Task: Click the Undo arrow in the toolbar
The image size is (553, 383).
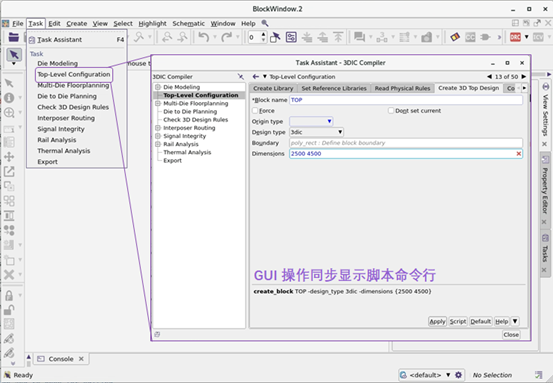Action: point(203,37)
